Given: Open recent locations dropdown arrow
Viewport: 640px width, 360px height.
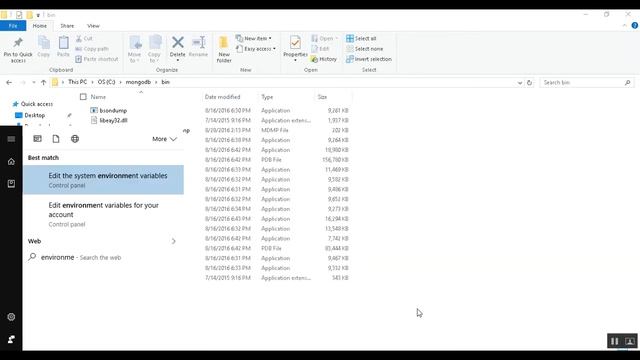Looking at the screenshot, I should pyautogui.click(x=33, y=82).
